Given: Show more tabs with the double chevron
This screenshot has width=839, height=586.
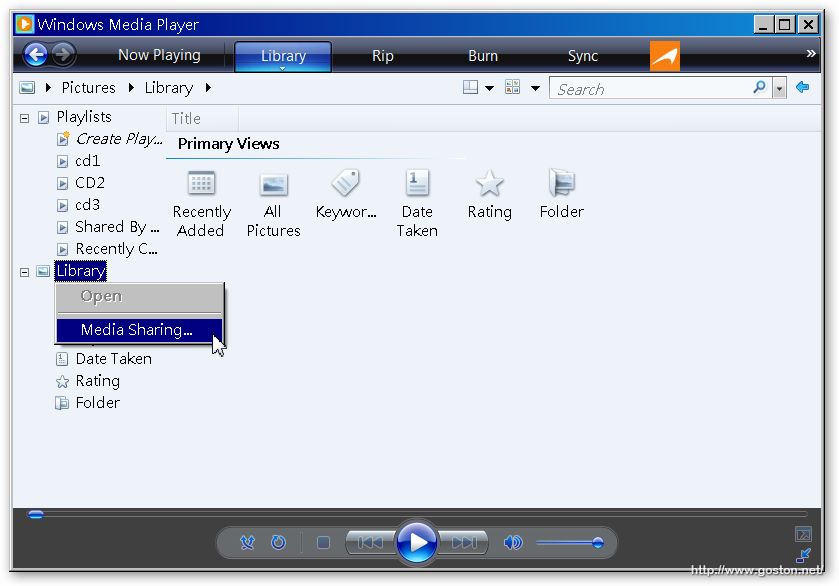Looking at the screenshot, I should click(811, 53).
